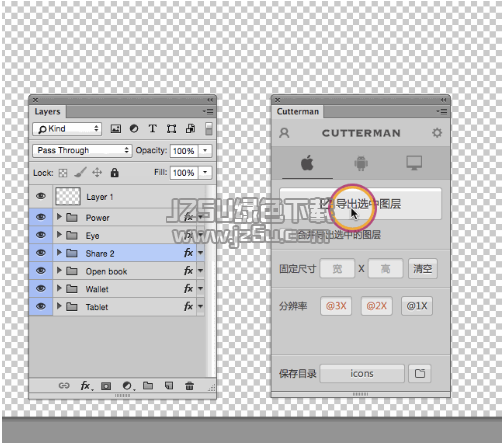Image resolution: width=503 pixels, height=443 pixels.
Task: Click 合并导出选中的图层 option
Action: [339, 235]
